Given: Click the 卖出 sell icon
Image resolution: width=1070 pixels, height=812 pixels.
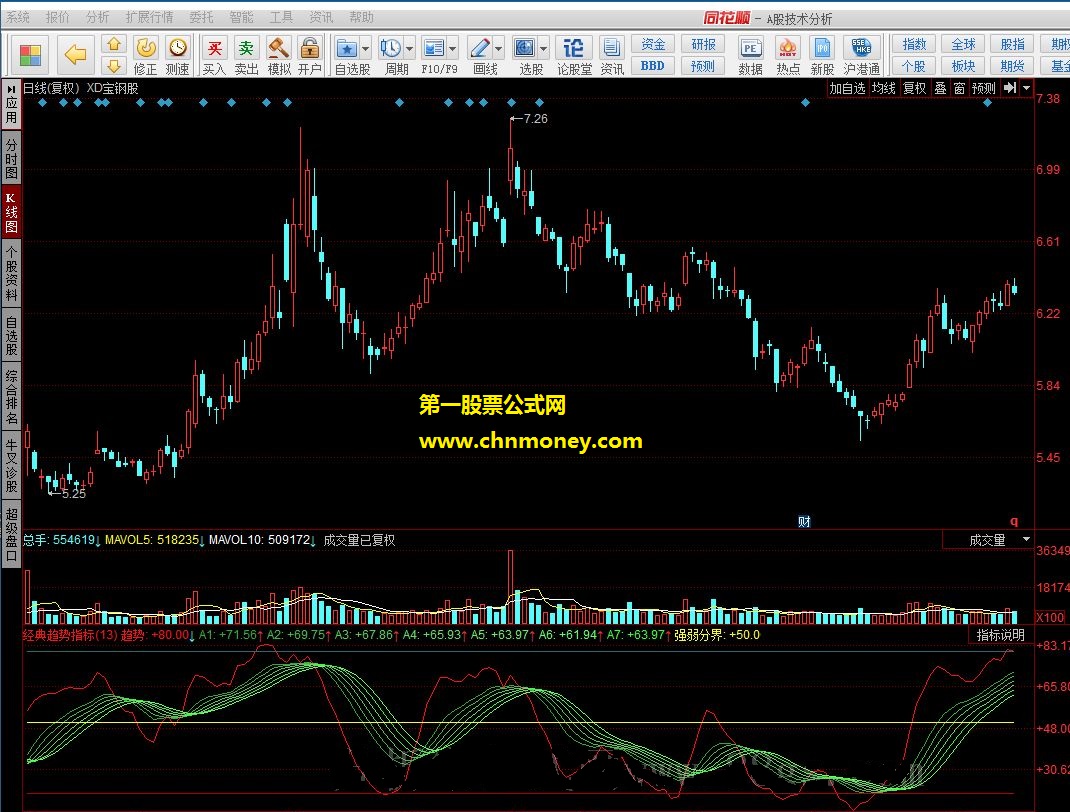Looking at the screenshot, I should click(x=246, y=48).
